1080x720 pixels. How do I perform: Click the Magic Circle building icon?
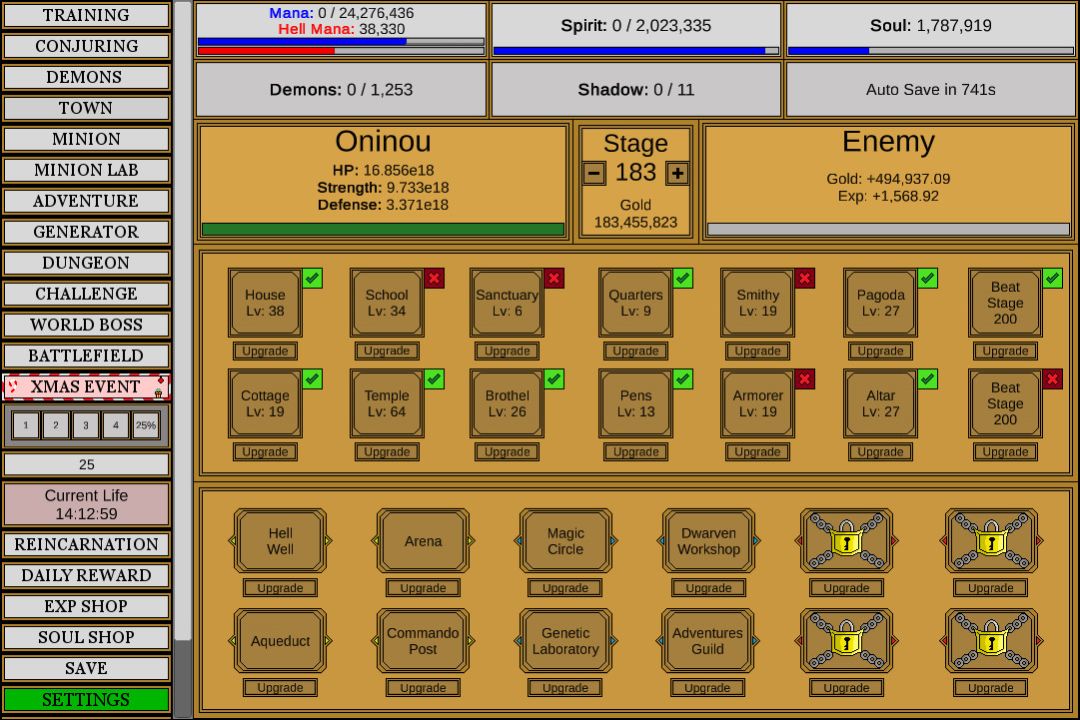(565, 541)
